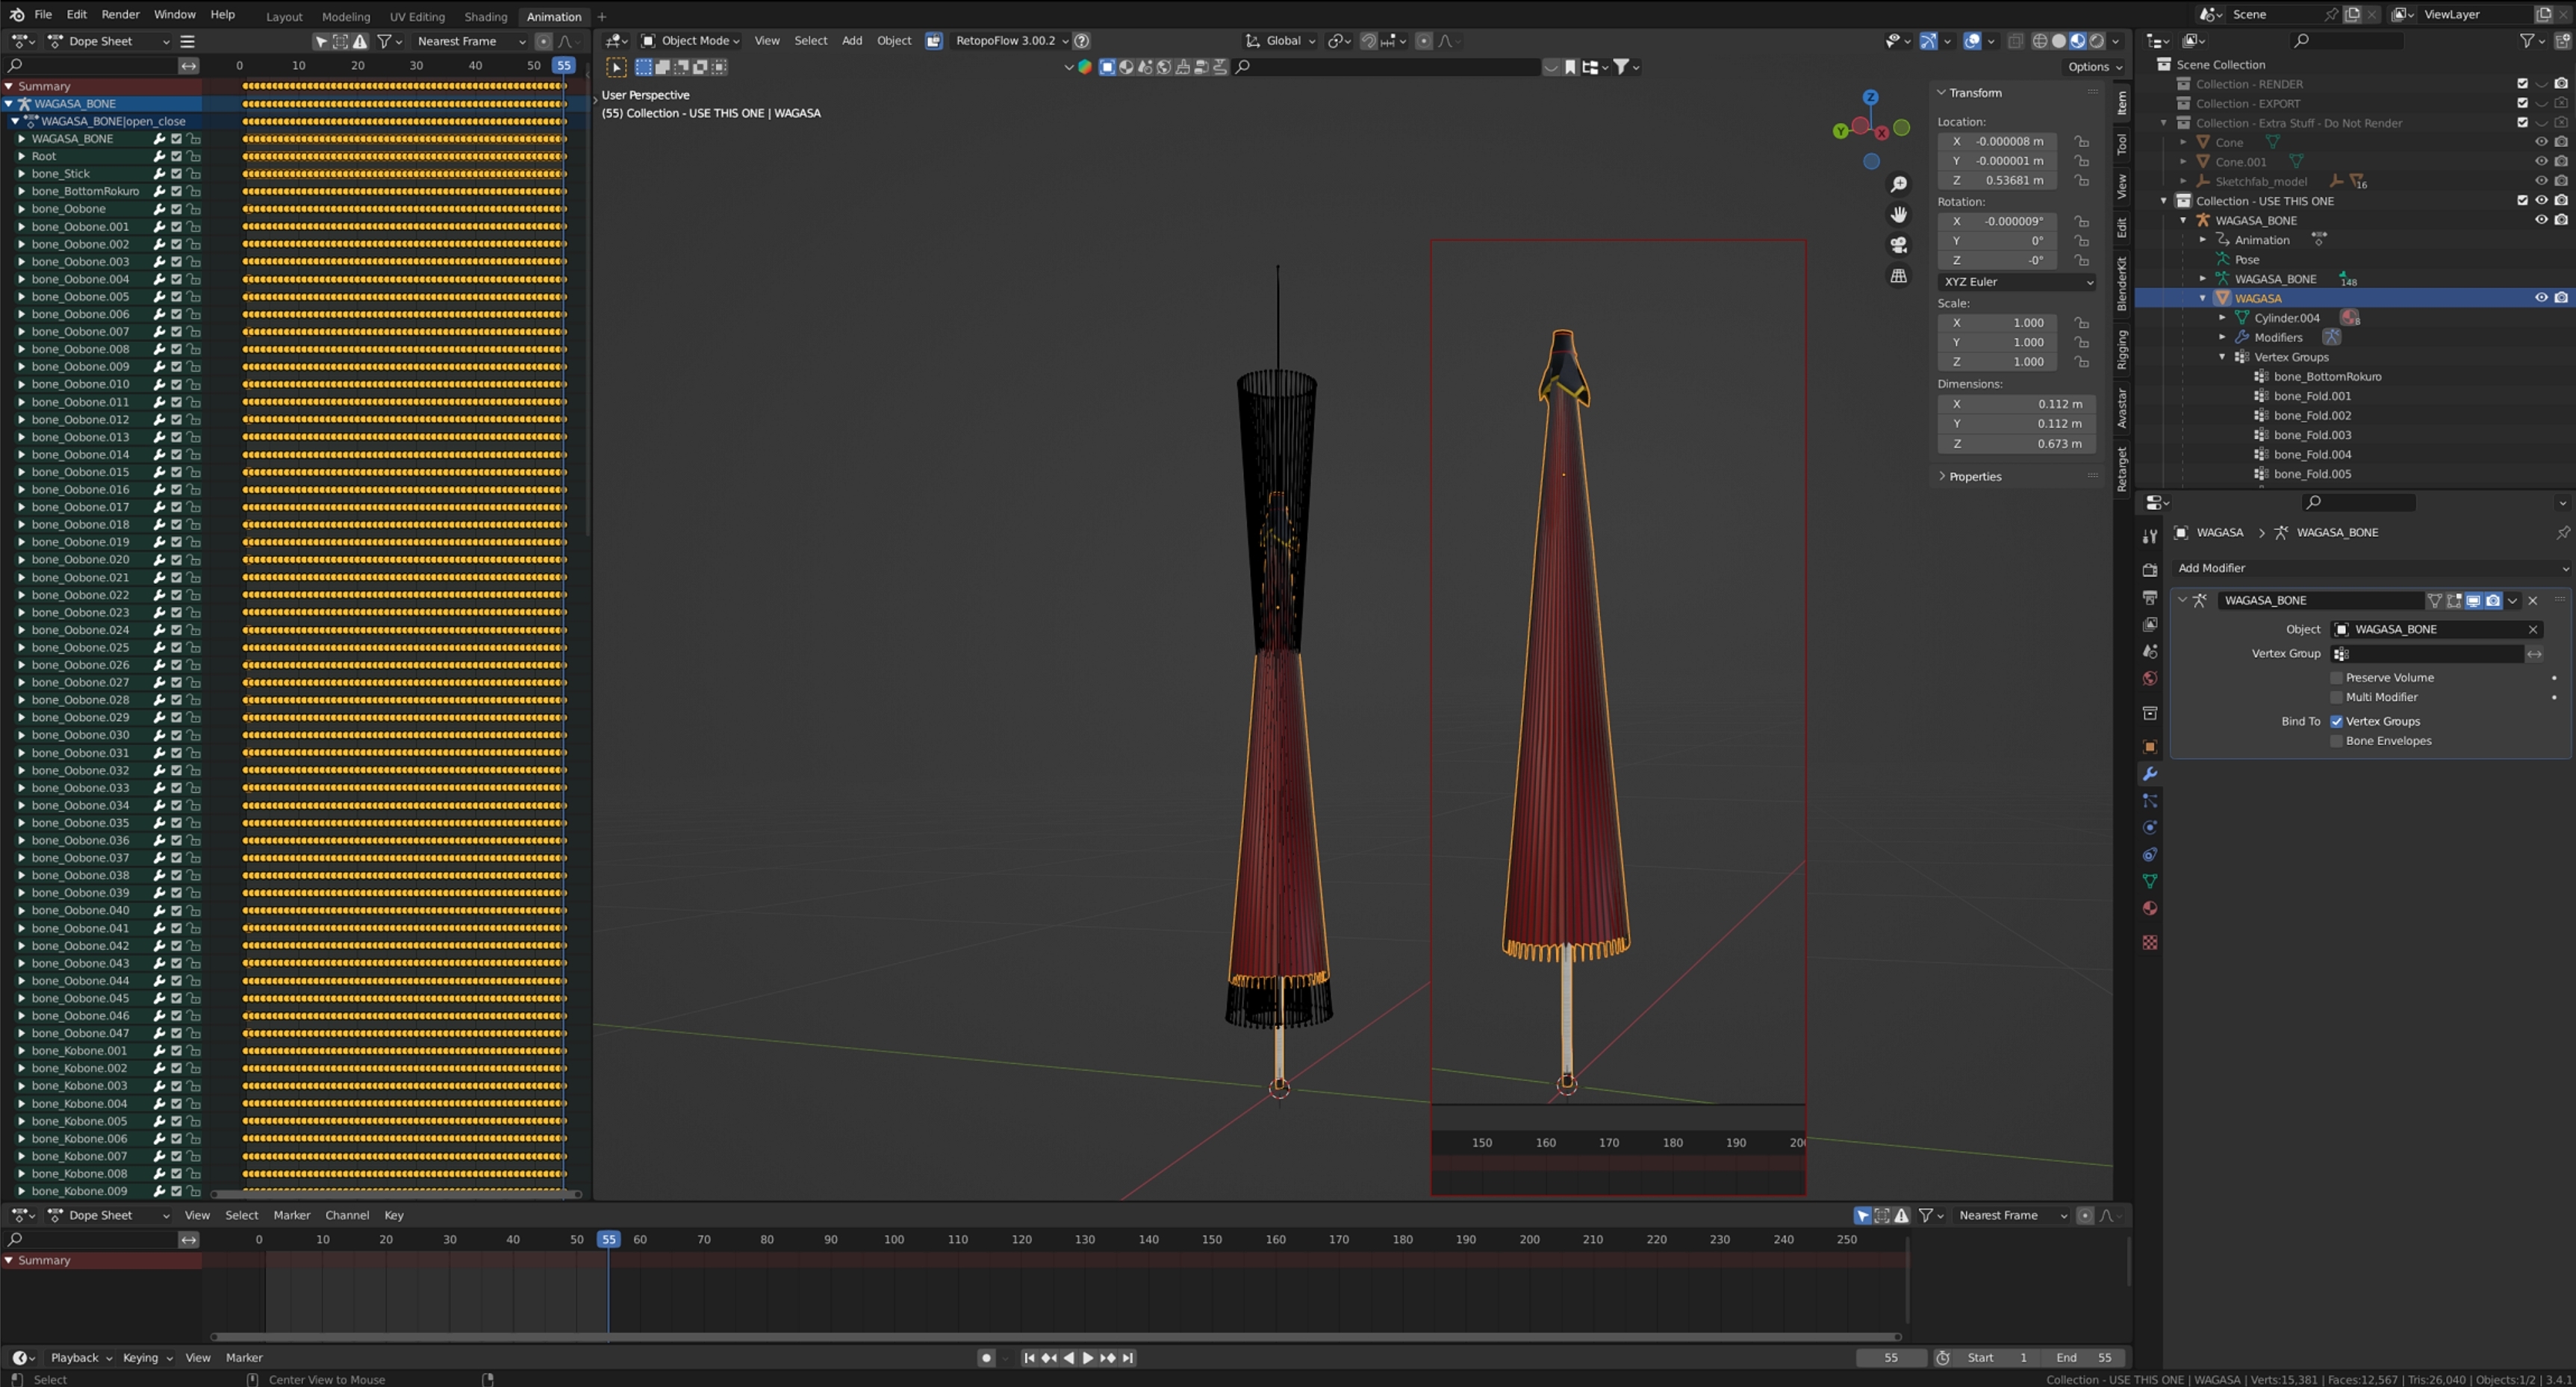
Task: Open the Modifier properties wrench tab
Action: click(x=2150, y=774)
